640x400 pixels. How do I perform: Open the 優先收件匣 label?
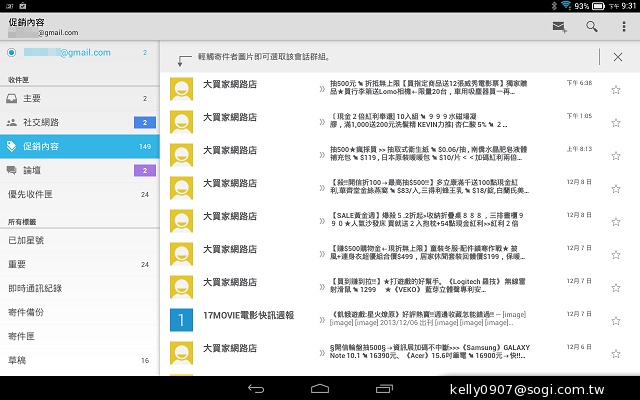pyautogui.click(x=80, y=194)
